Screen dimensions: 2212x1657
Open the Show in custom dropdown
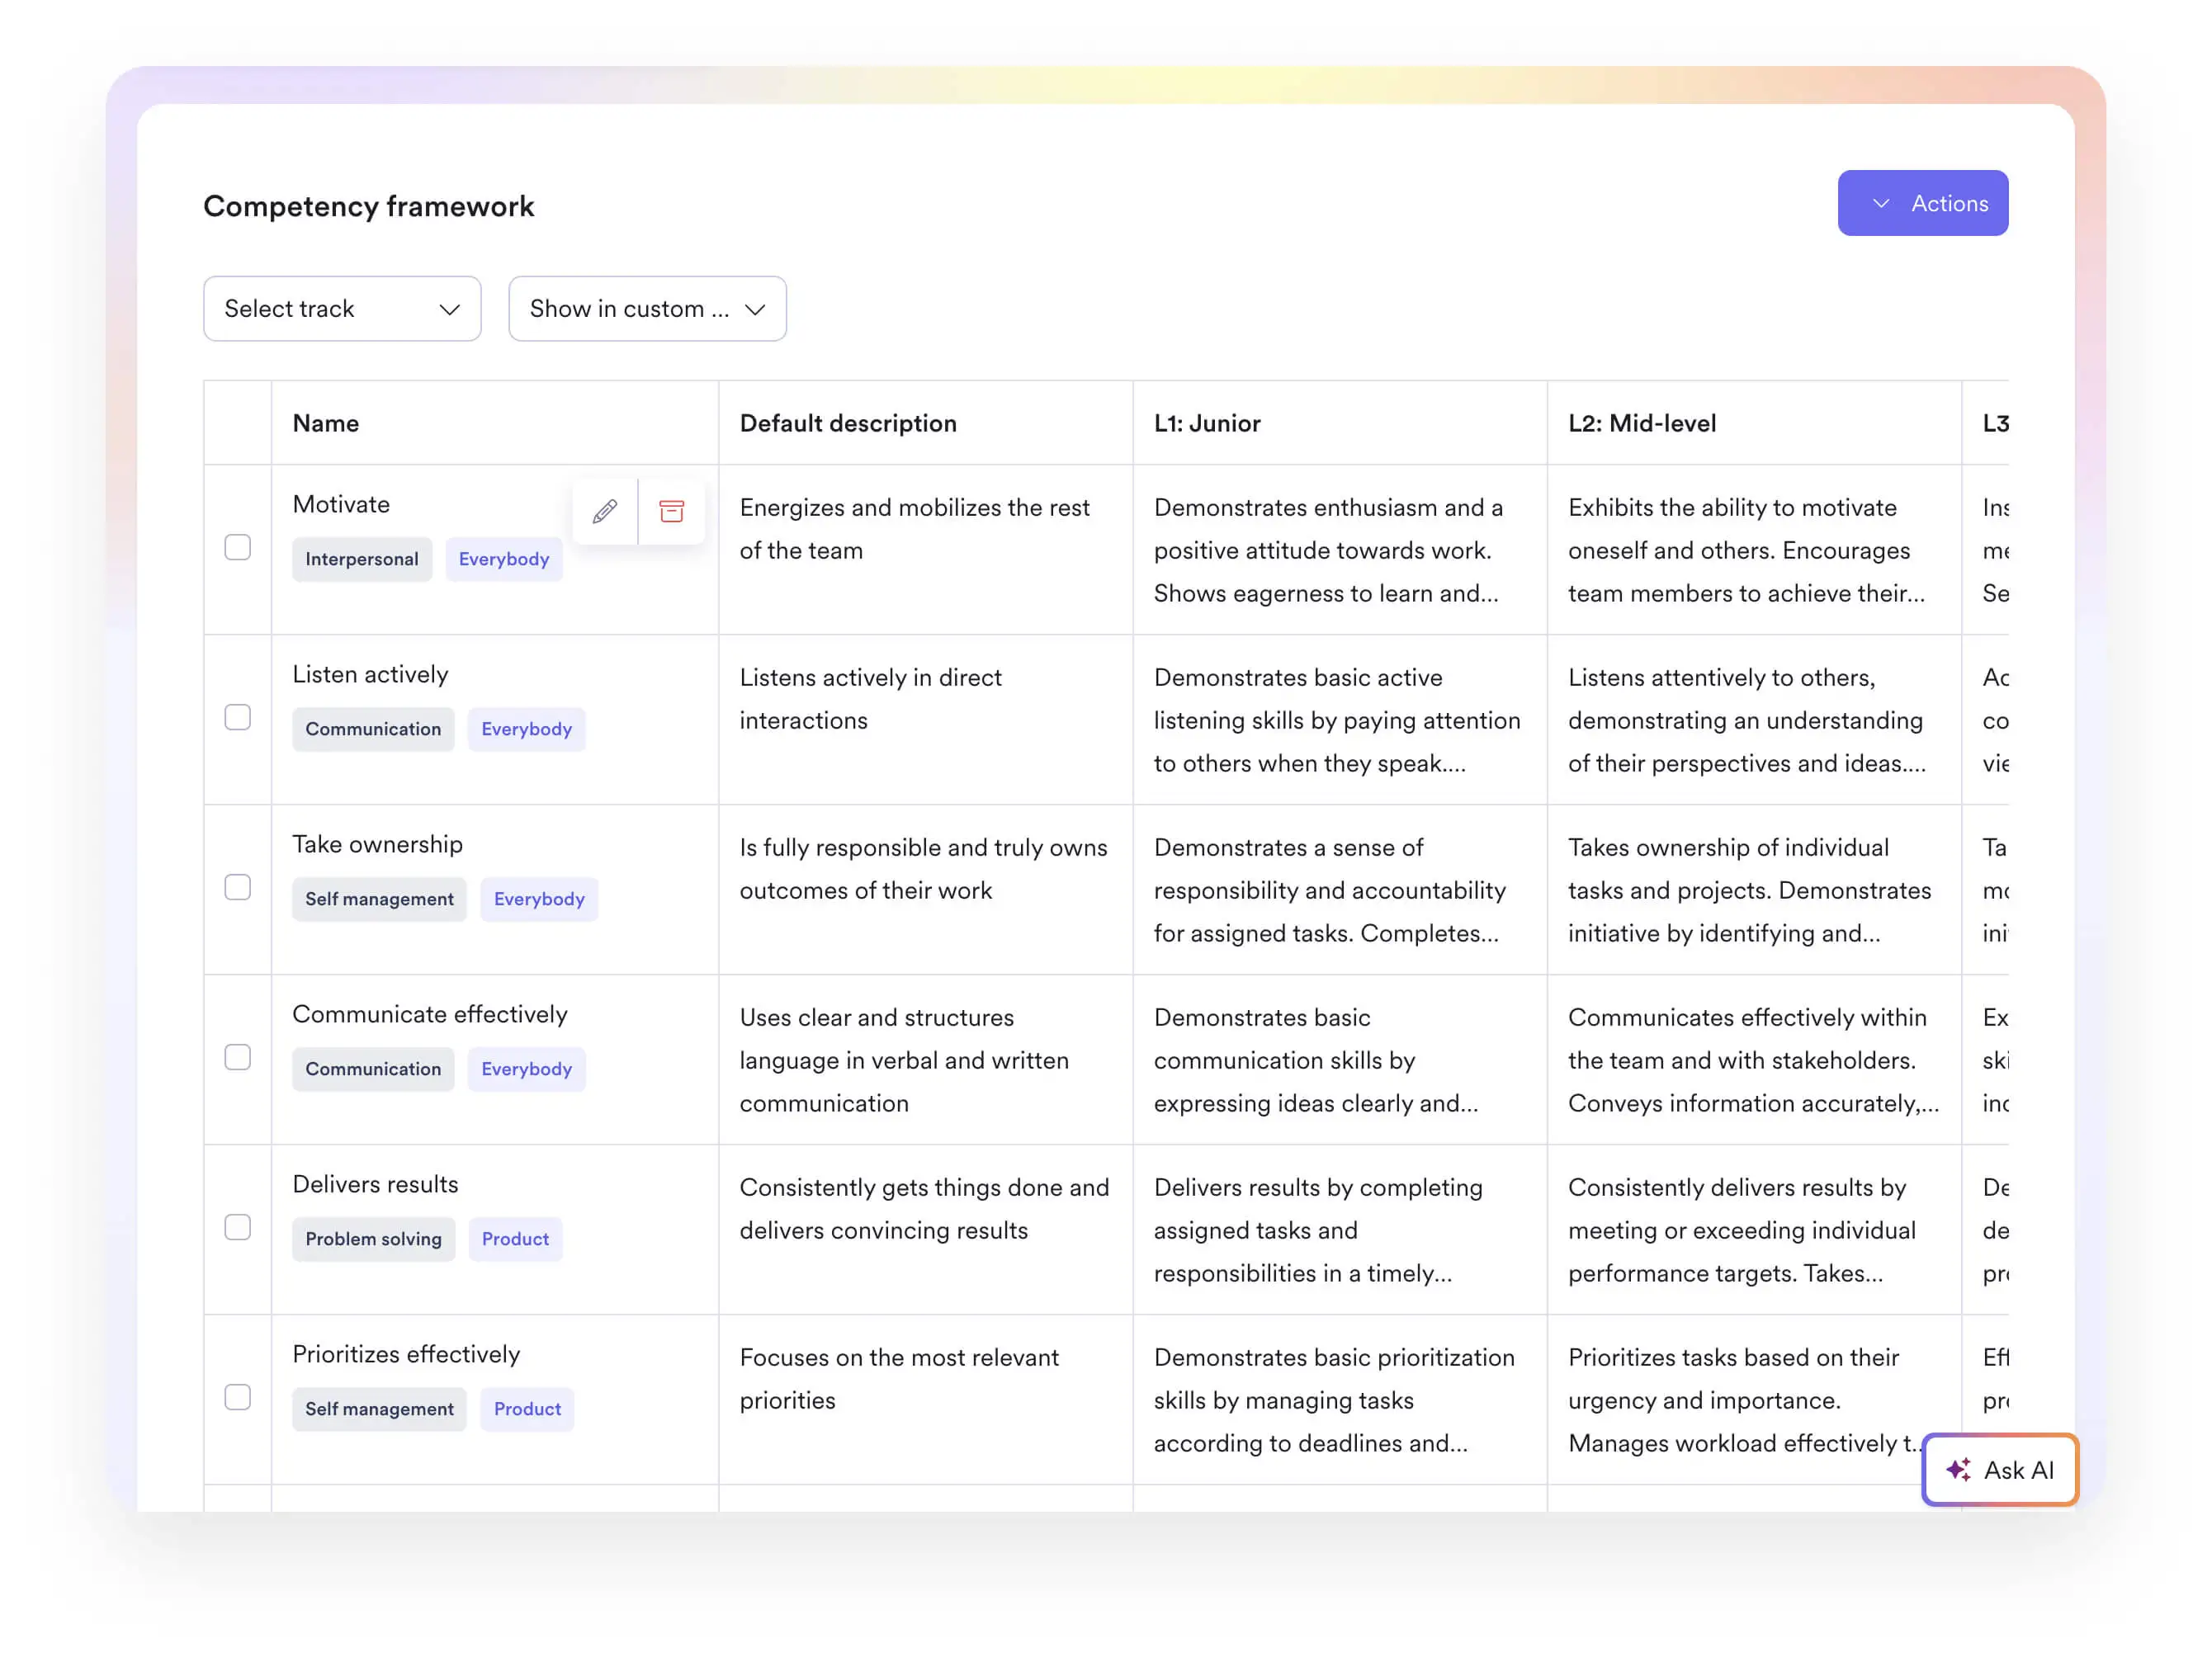(x=647, y=308)
